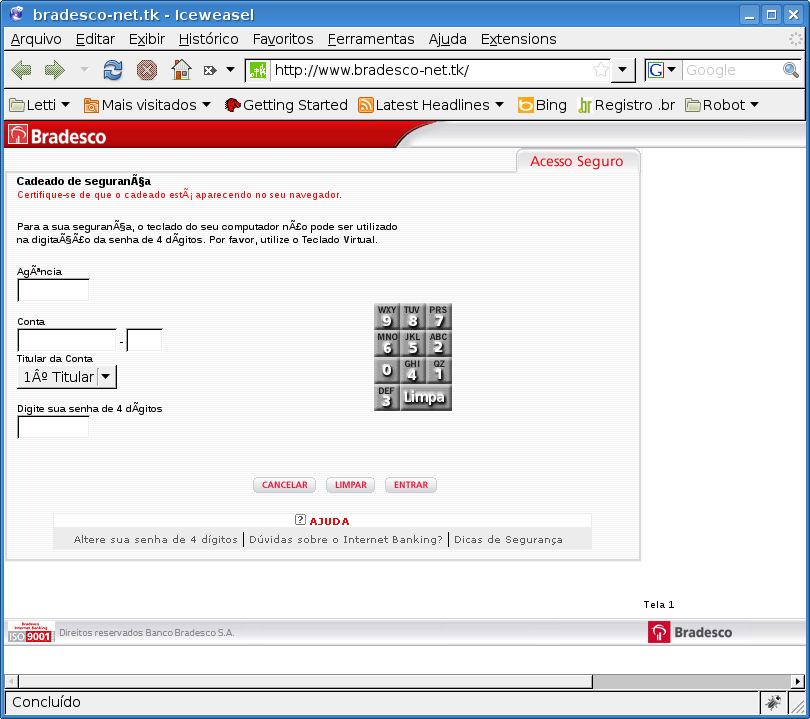The image size is (810, 719).
Task: Focus the Google search box
Action: 732,70
